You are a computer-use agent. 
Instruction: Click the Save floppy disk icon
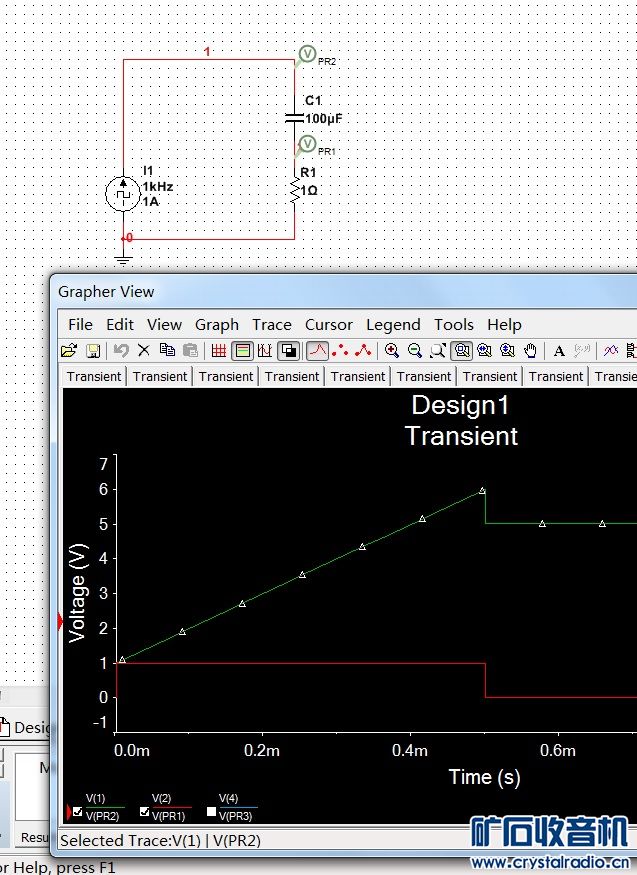92,350
